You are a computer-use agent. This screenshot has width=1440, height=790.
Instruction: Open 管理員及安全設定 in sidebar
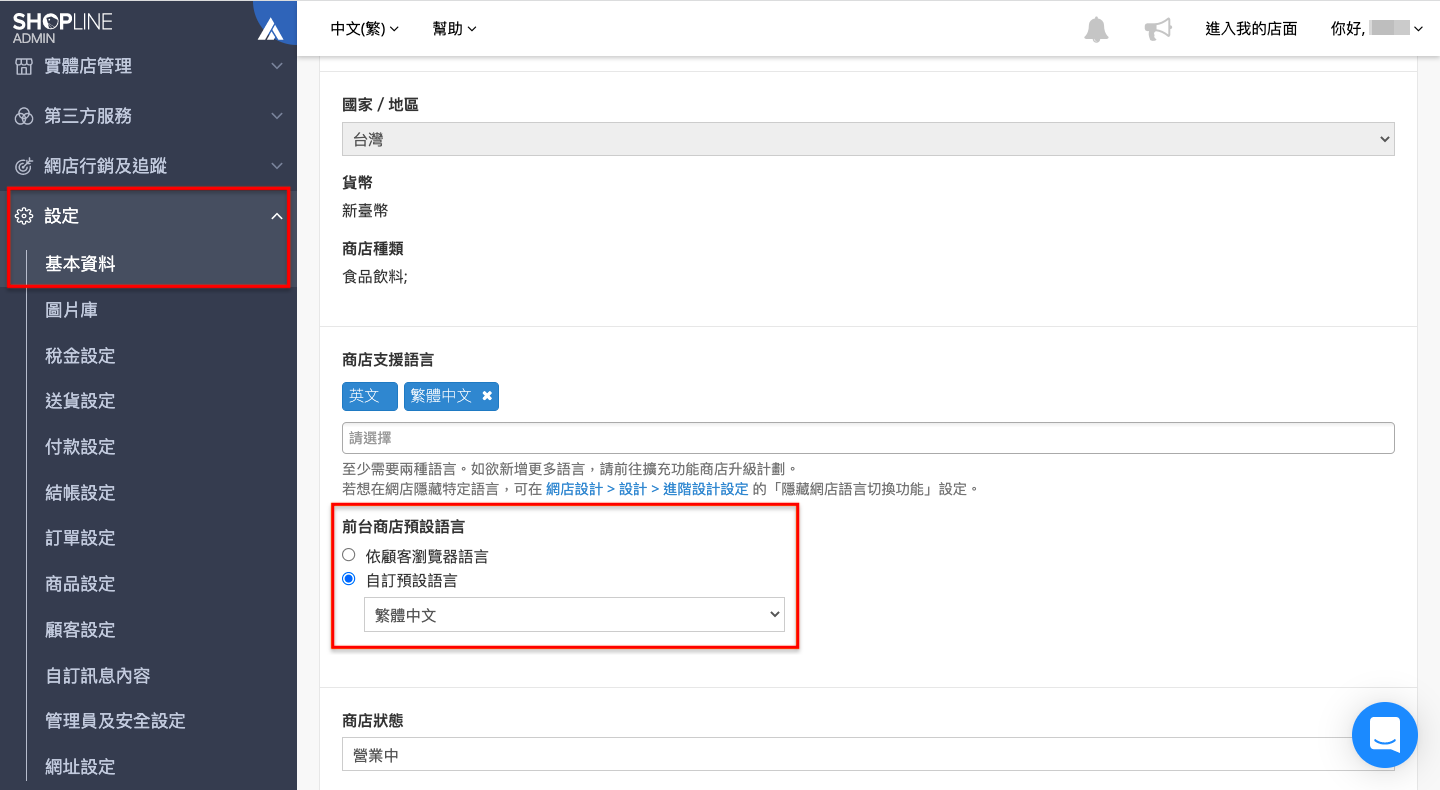115,721
